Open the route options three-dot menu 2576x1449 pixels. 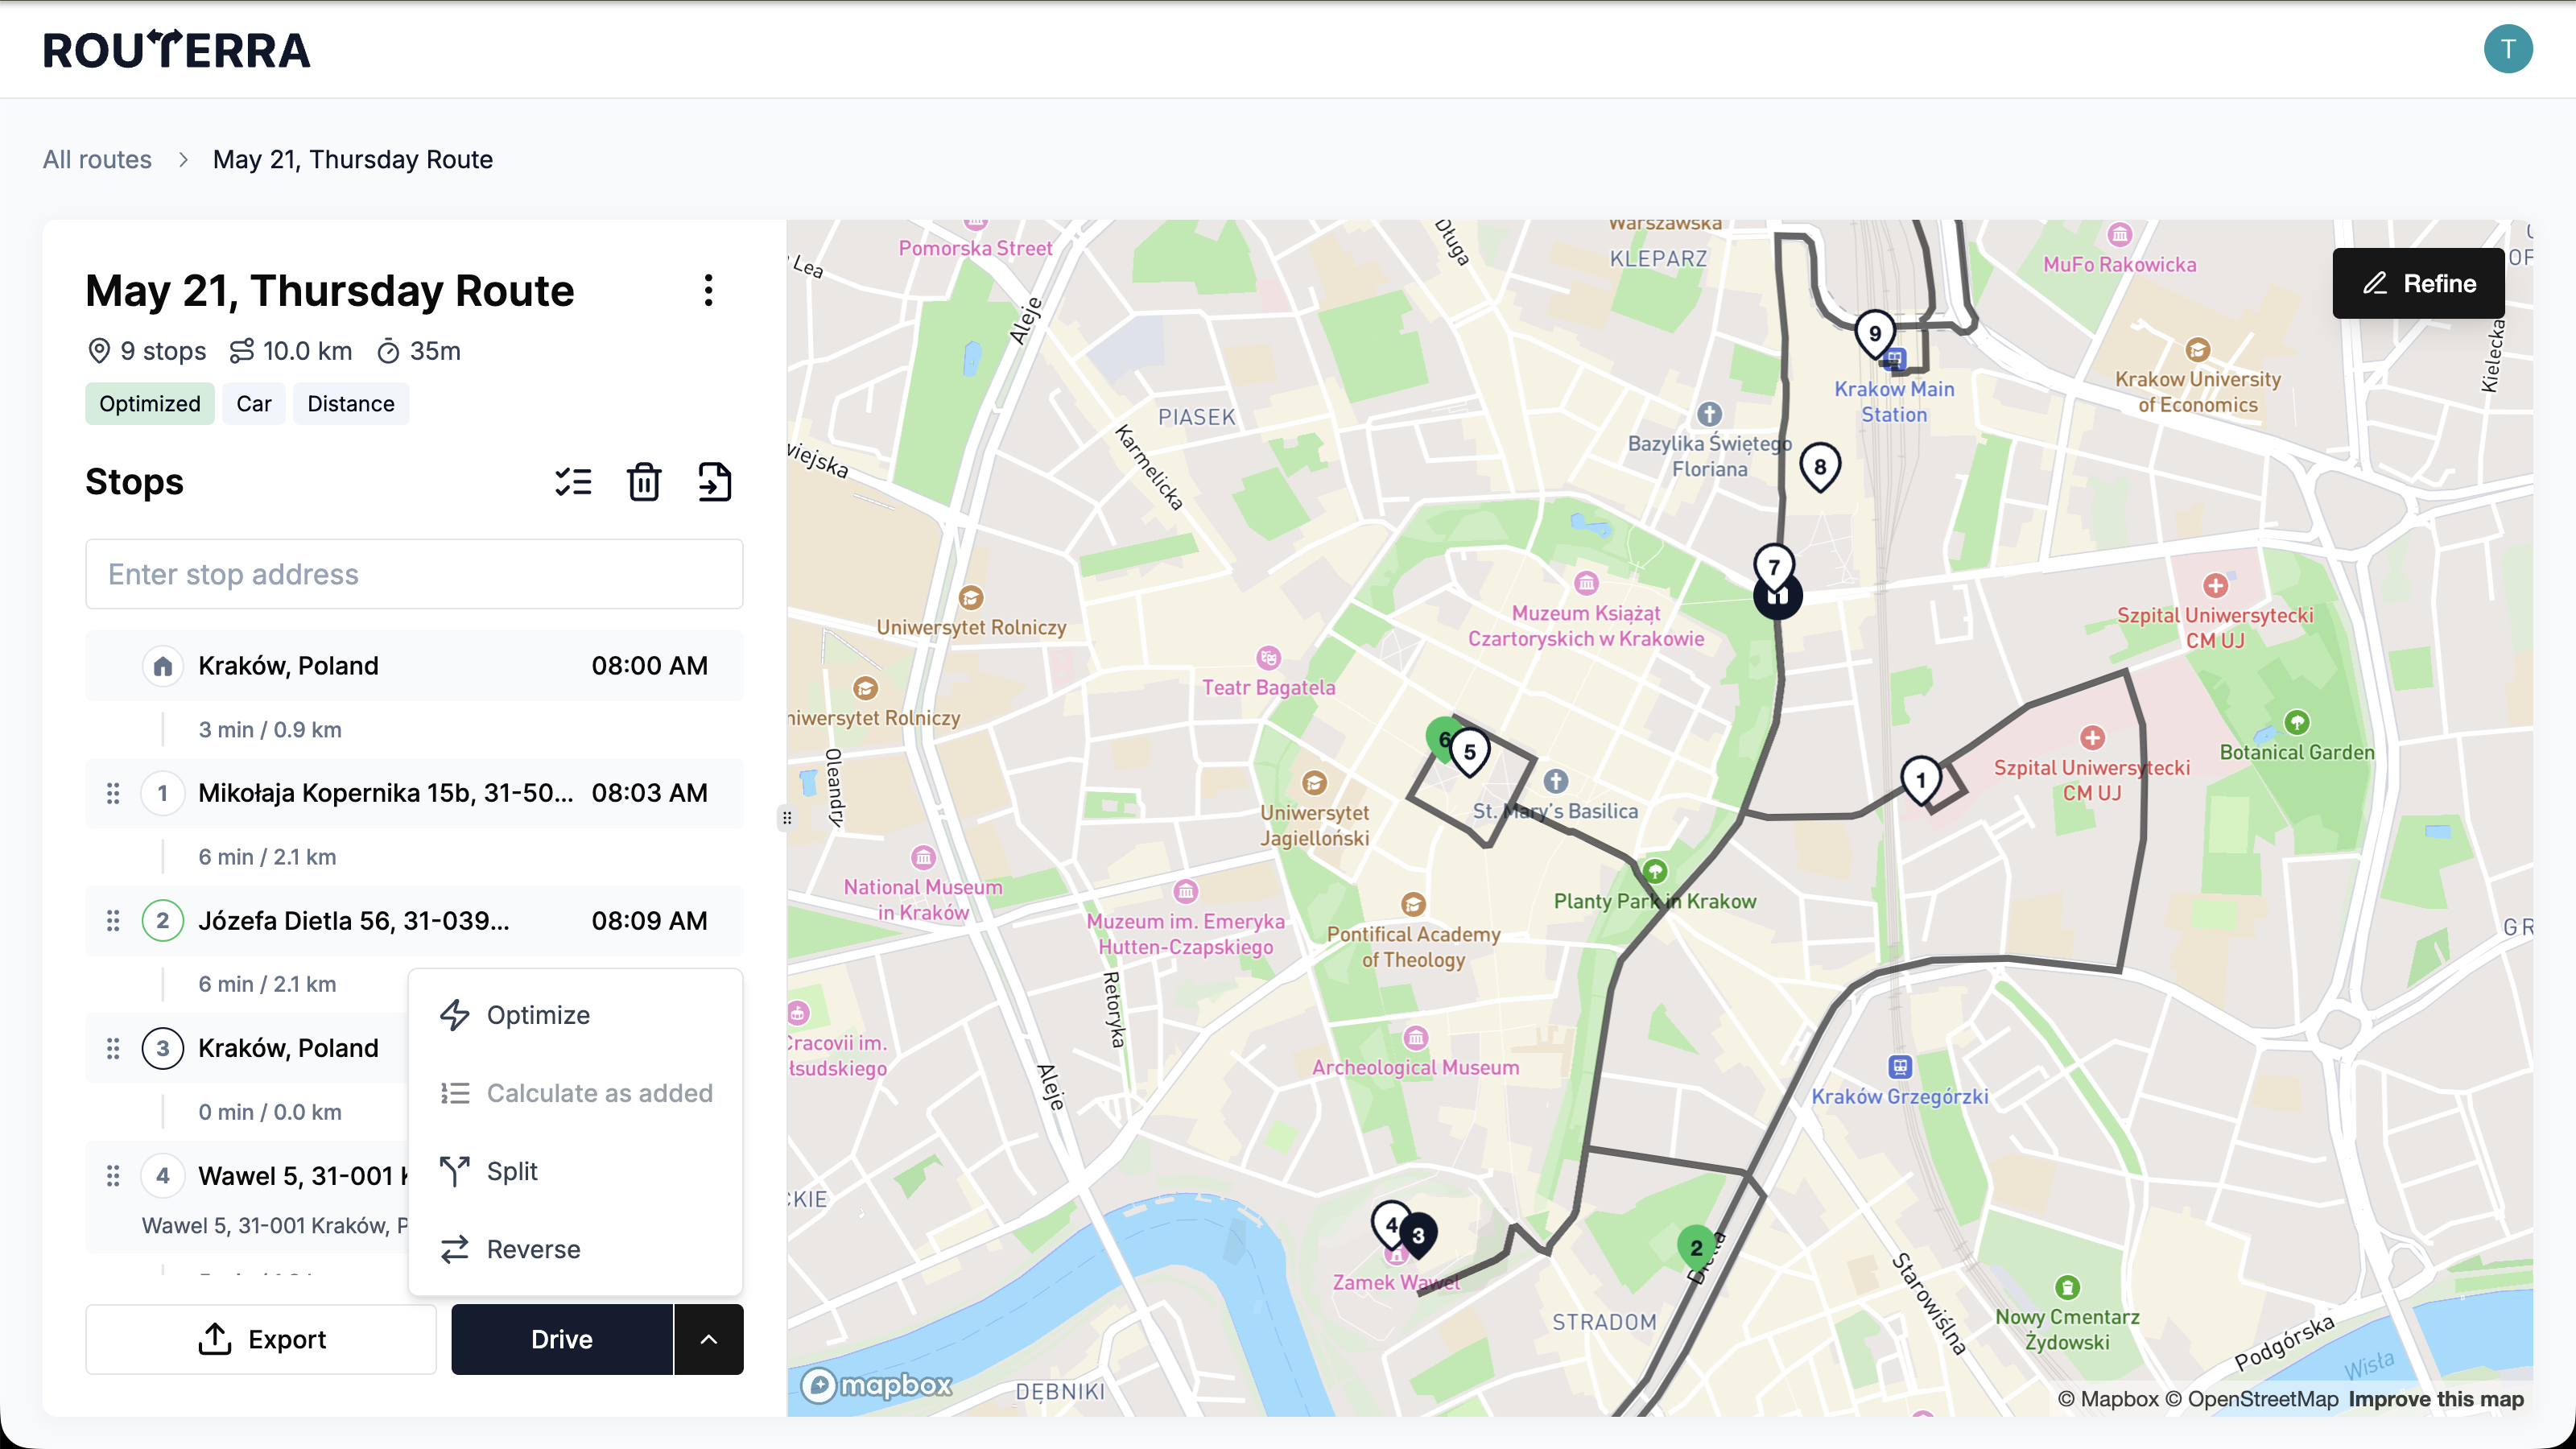click(x=708, y=291)
